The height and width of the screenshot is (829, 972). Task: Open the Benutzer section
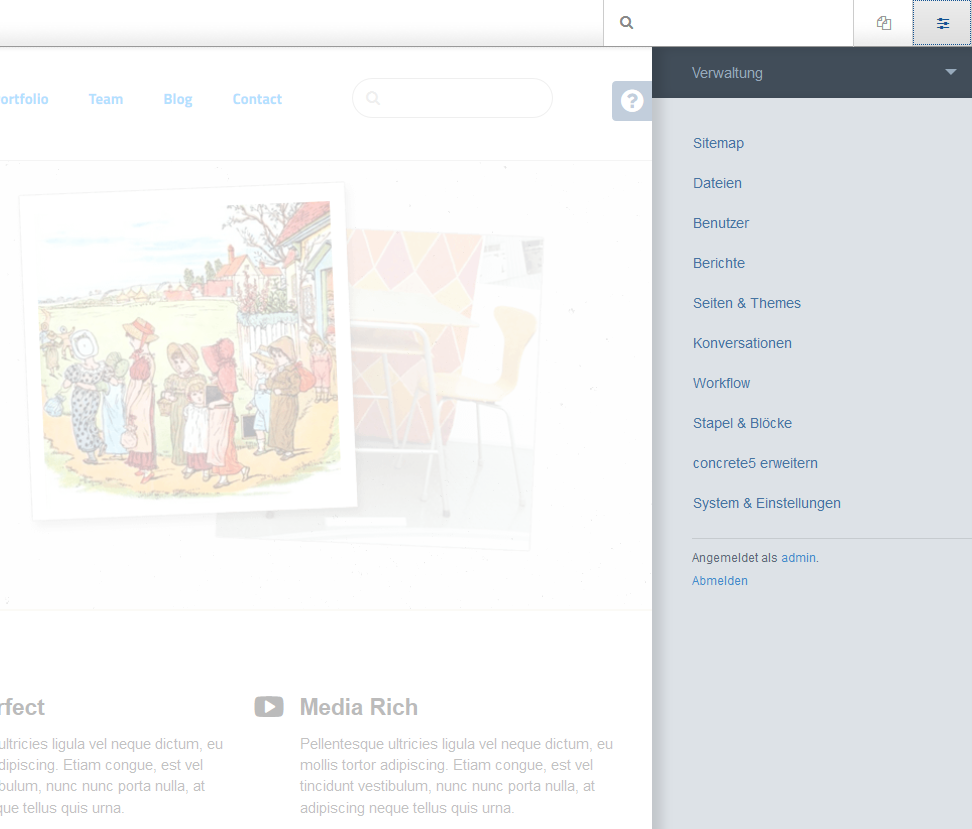point(720,223)
